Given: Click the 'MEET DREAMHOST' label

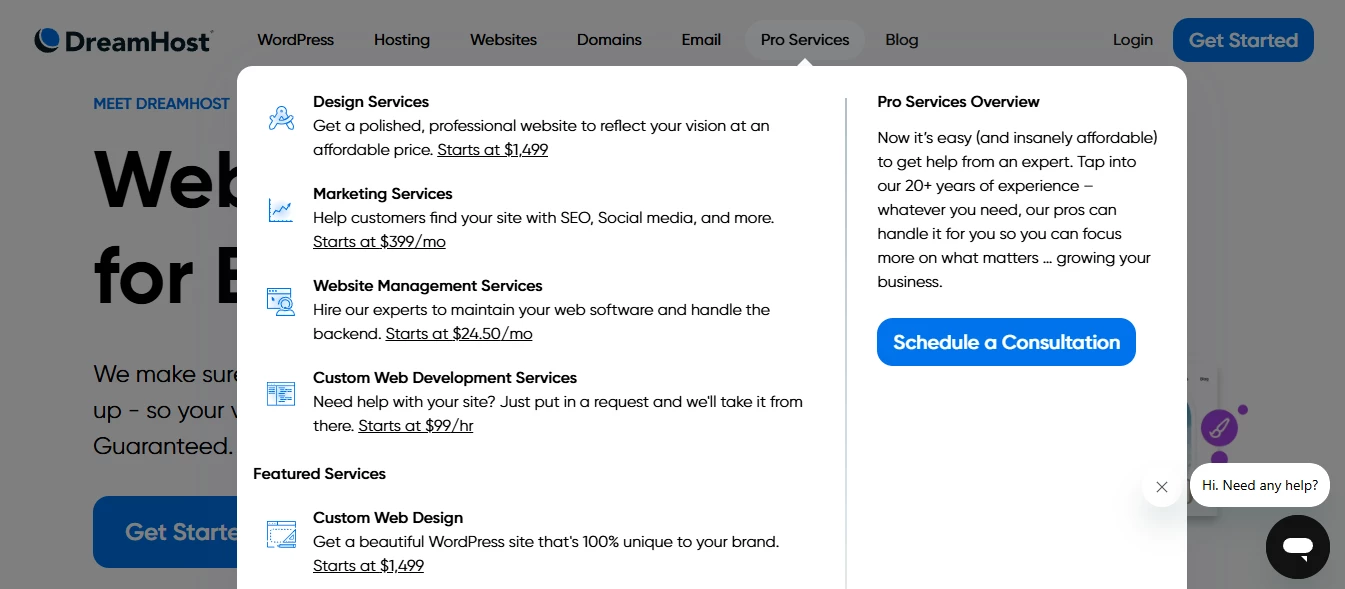Looking at the screenshot, I should tap(161, 104).
